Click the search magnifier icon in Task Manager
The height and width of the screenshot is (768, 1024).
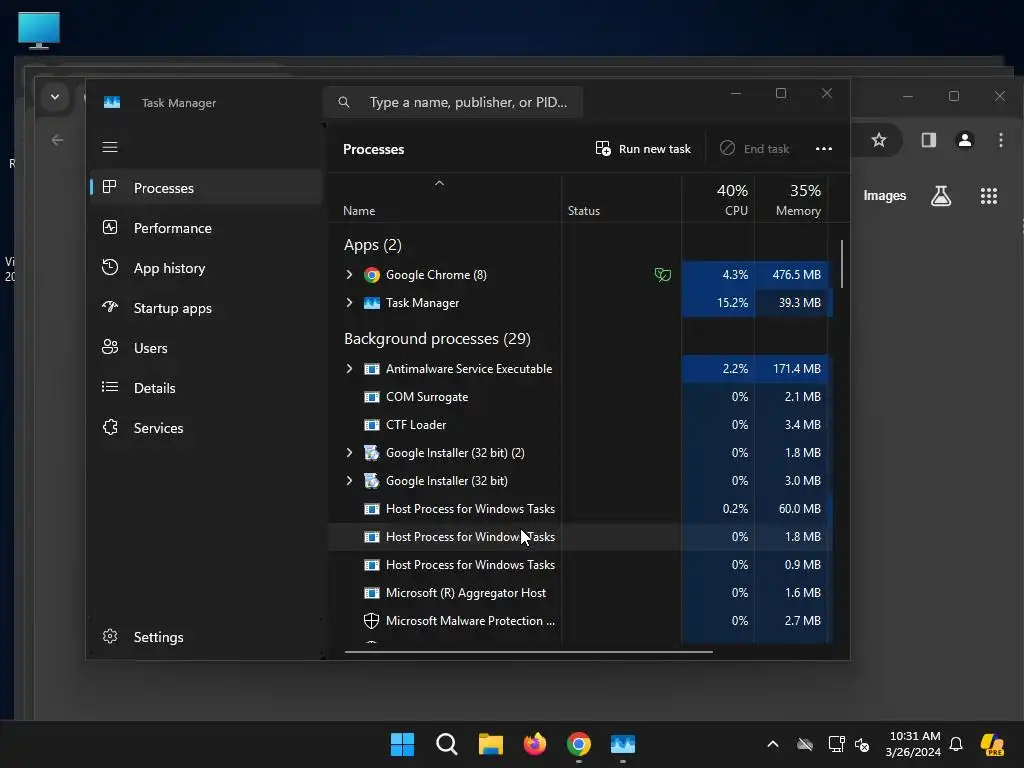pyautogui.click(x=344, y=103)
